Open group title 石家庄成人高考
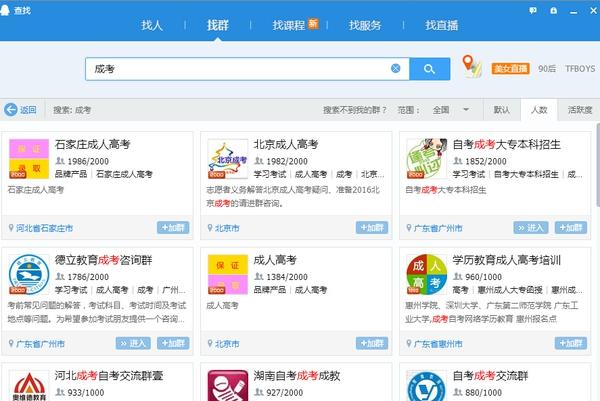The width and height of the screenshot is (600, 401). [93, 144]
